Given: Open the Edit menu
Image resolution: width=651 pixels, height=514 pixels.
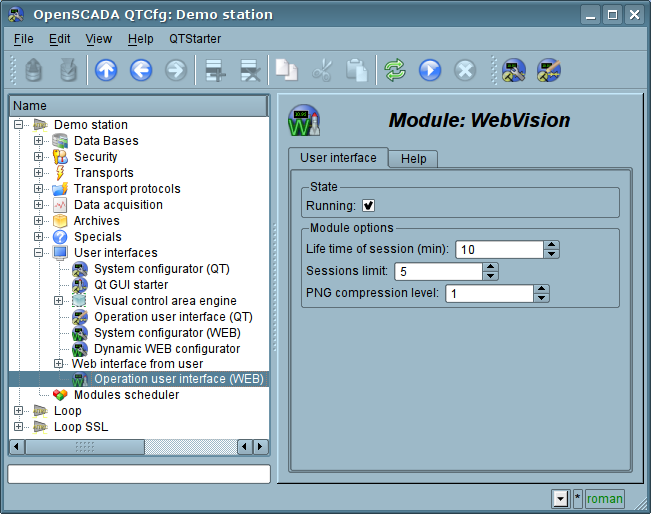Looking at the screenshot, I should pyautogui.click(x=59, y=39).
